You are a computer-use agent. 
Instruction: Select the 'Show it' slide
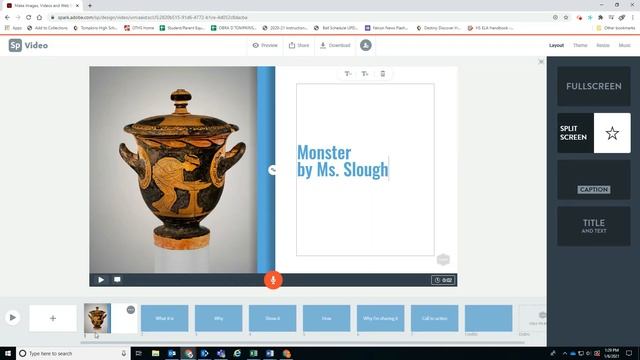(x=272, y=318)
